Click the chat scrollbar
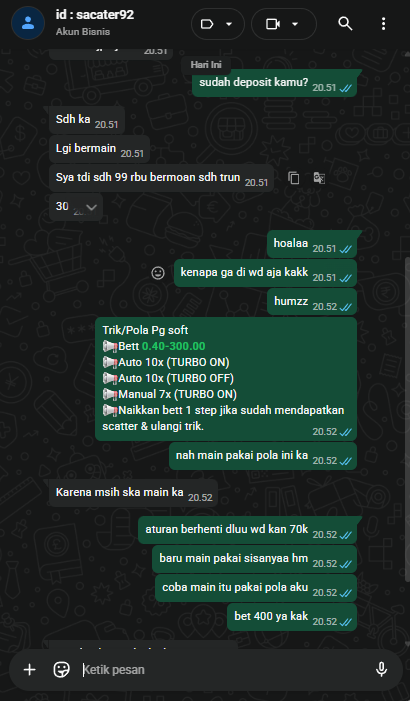410x701 pixels. coord(407,447)
